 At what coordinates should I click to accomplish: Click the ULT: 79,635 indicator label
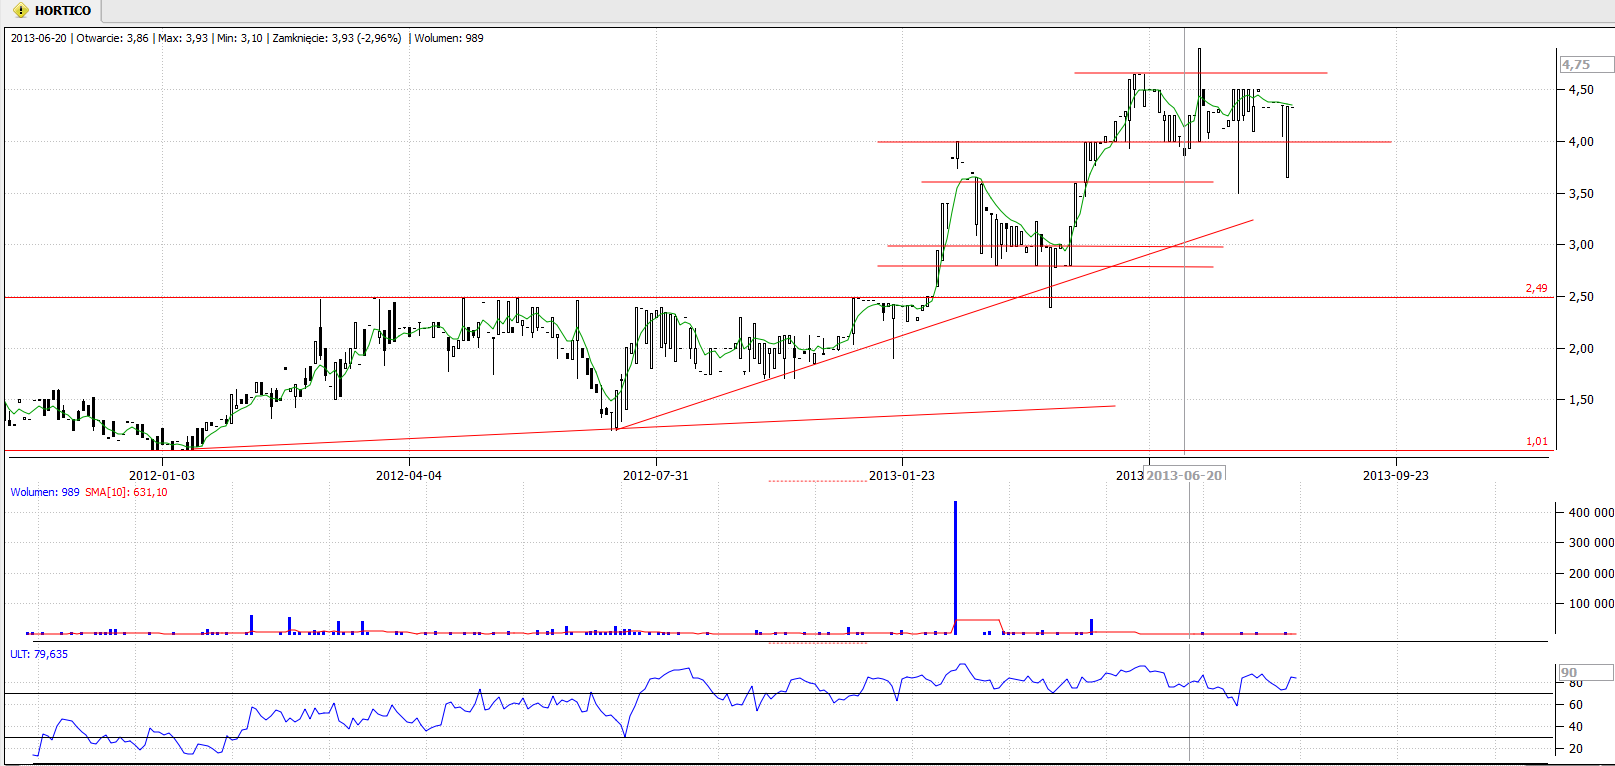[x=39, y=654]
